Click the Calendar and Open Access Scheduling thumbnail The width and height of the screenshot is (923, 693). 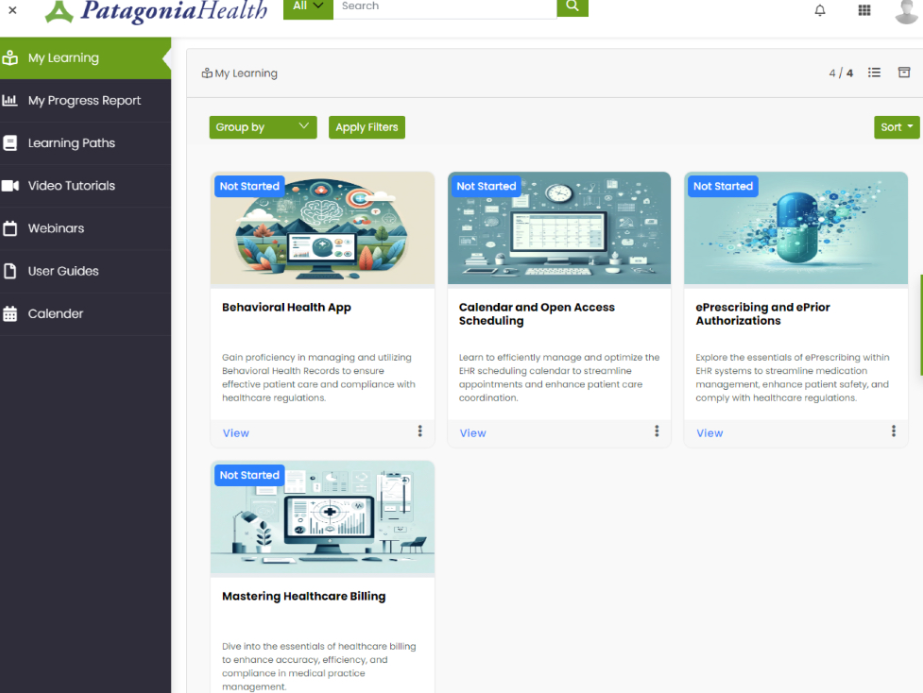(x=559, y=228)
